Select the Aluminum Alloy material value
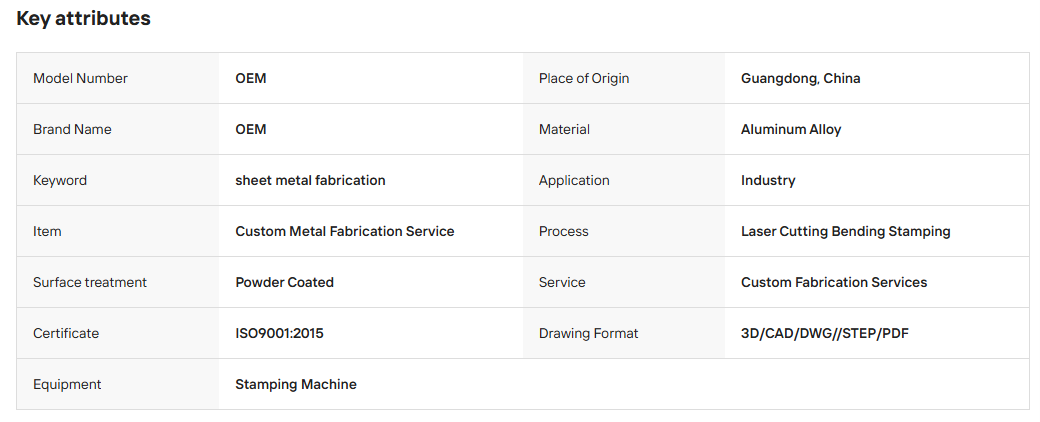Viewport: 1040px width, 422px height. [791, 129]
